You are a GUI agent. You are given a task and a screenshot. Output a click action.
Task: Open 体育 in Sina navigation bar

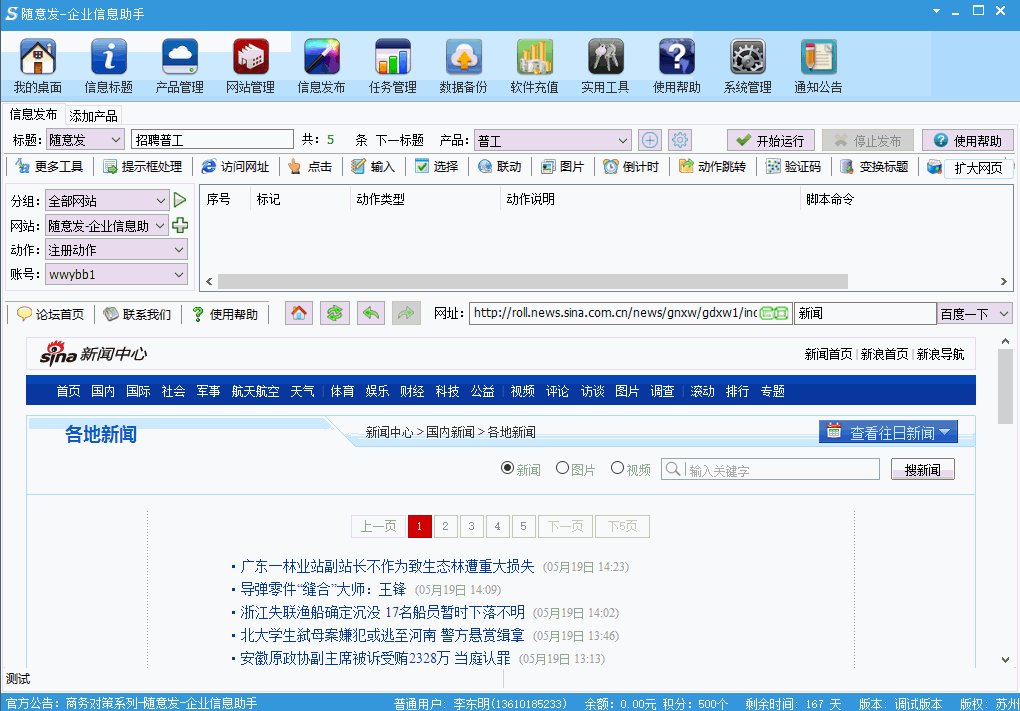(342, 391)
